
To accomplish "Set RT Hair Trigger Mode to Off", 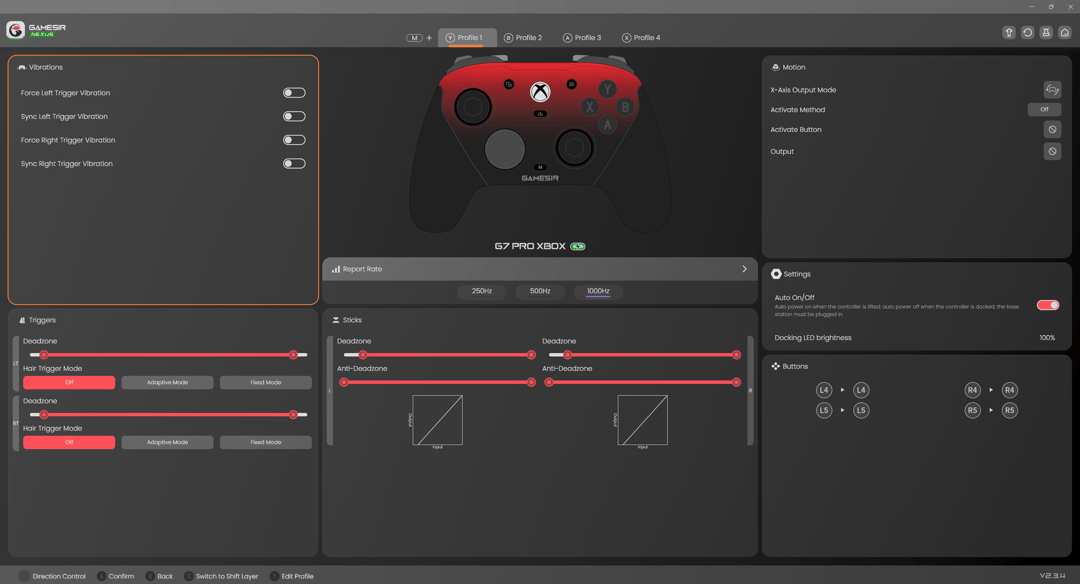I will (69, 442).
